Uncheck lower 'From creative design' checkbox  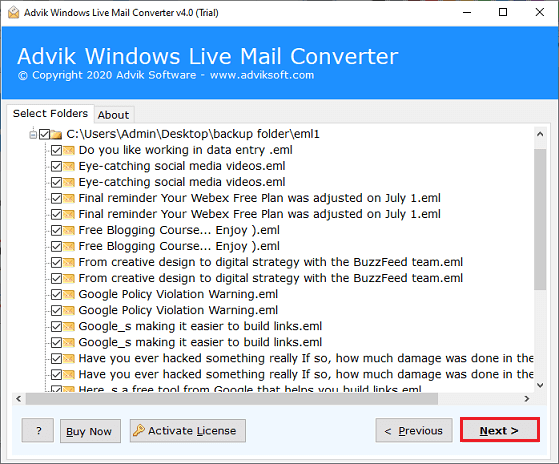coord(56,279)
